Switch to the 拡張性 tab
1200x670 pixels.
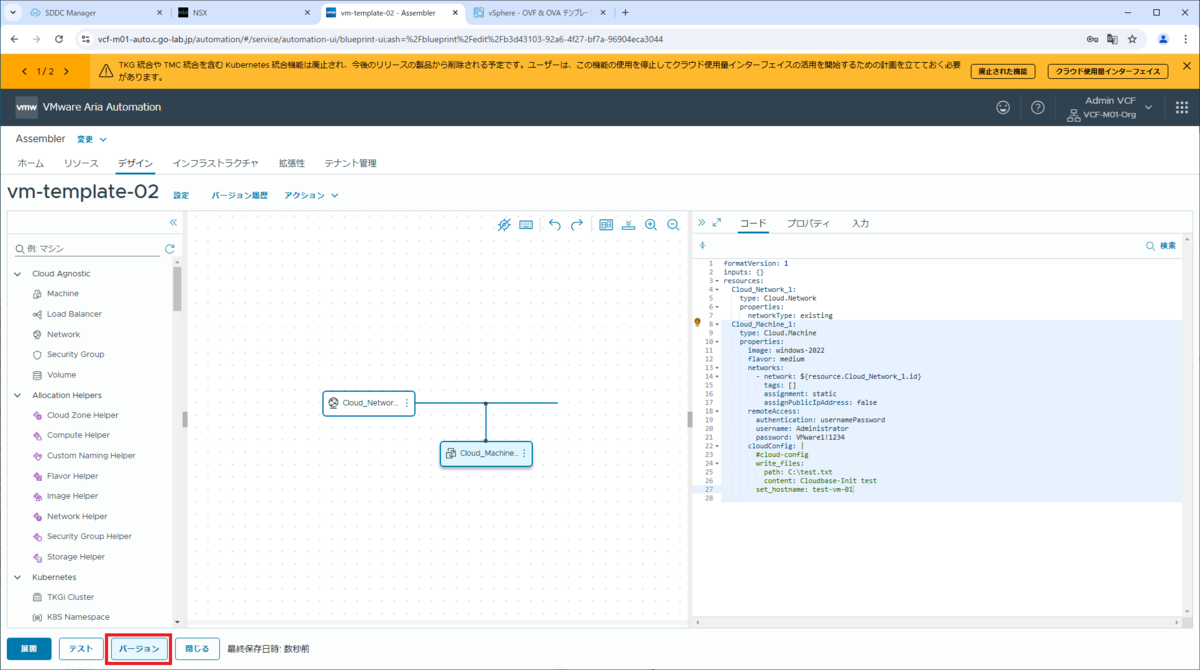[x=291, y=163]
